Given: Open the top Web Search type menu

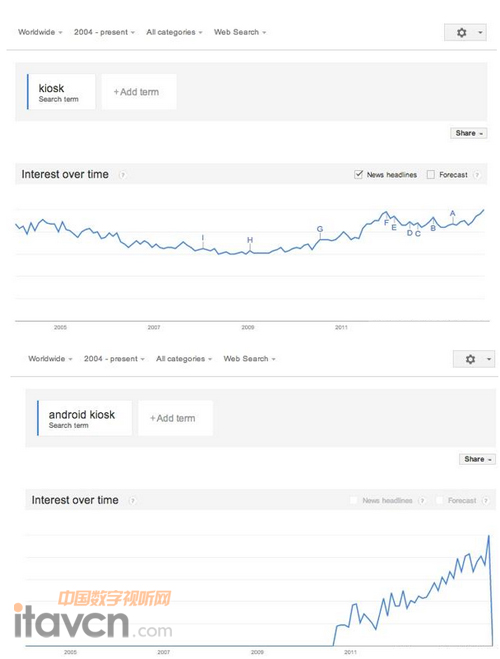Looking at the screenshot, I should pyautogui.click(x=240, y=32).
